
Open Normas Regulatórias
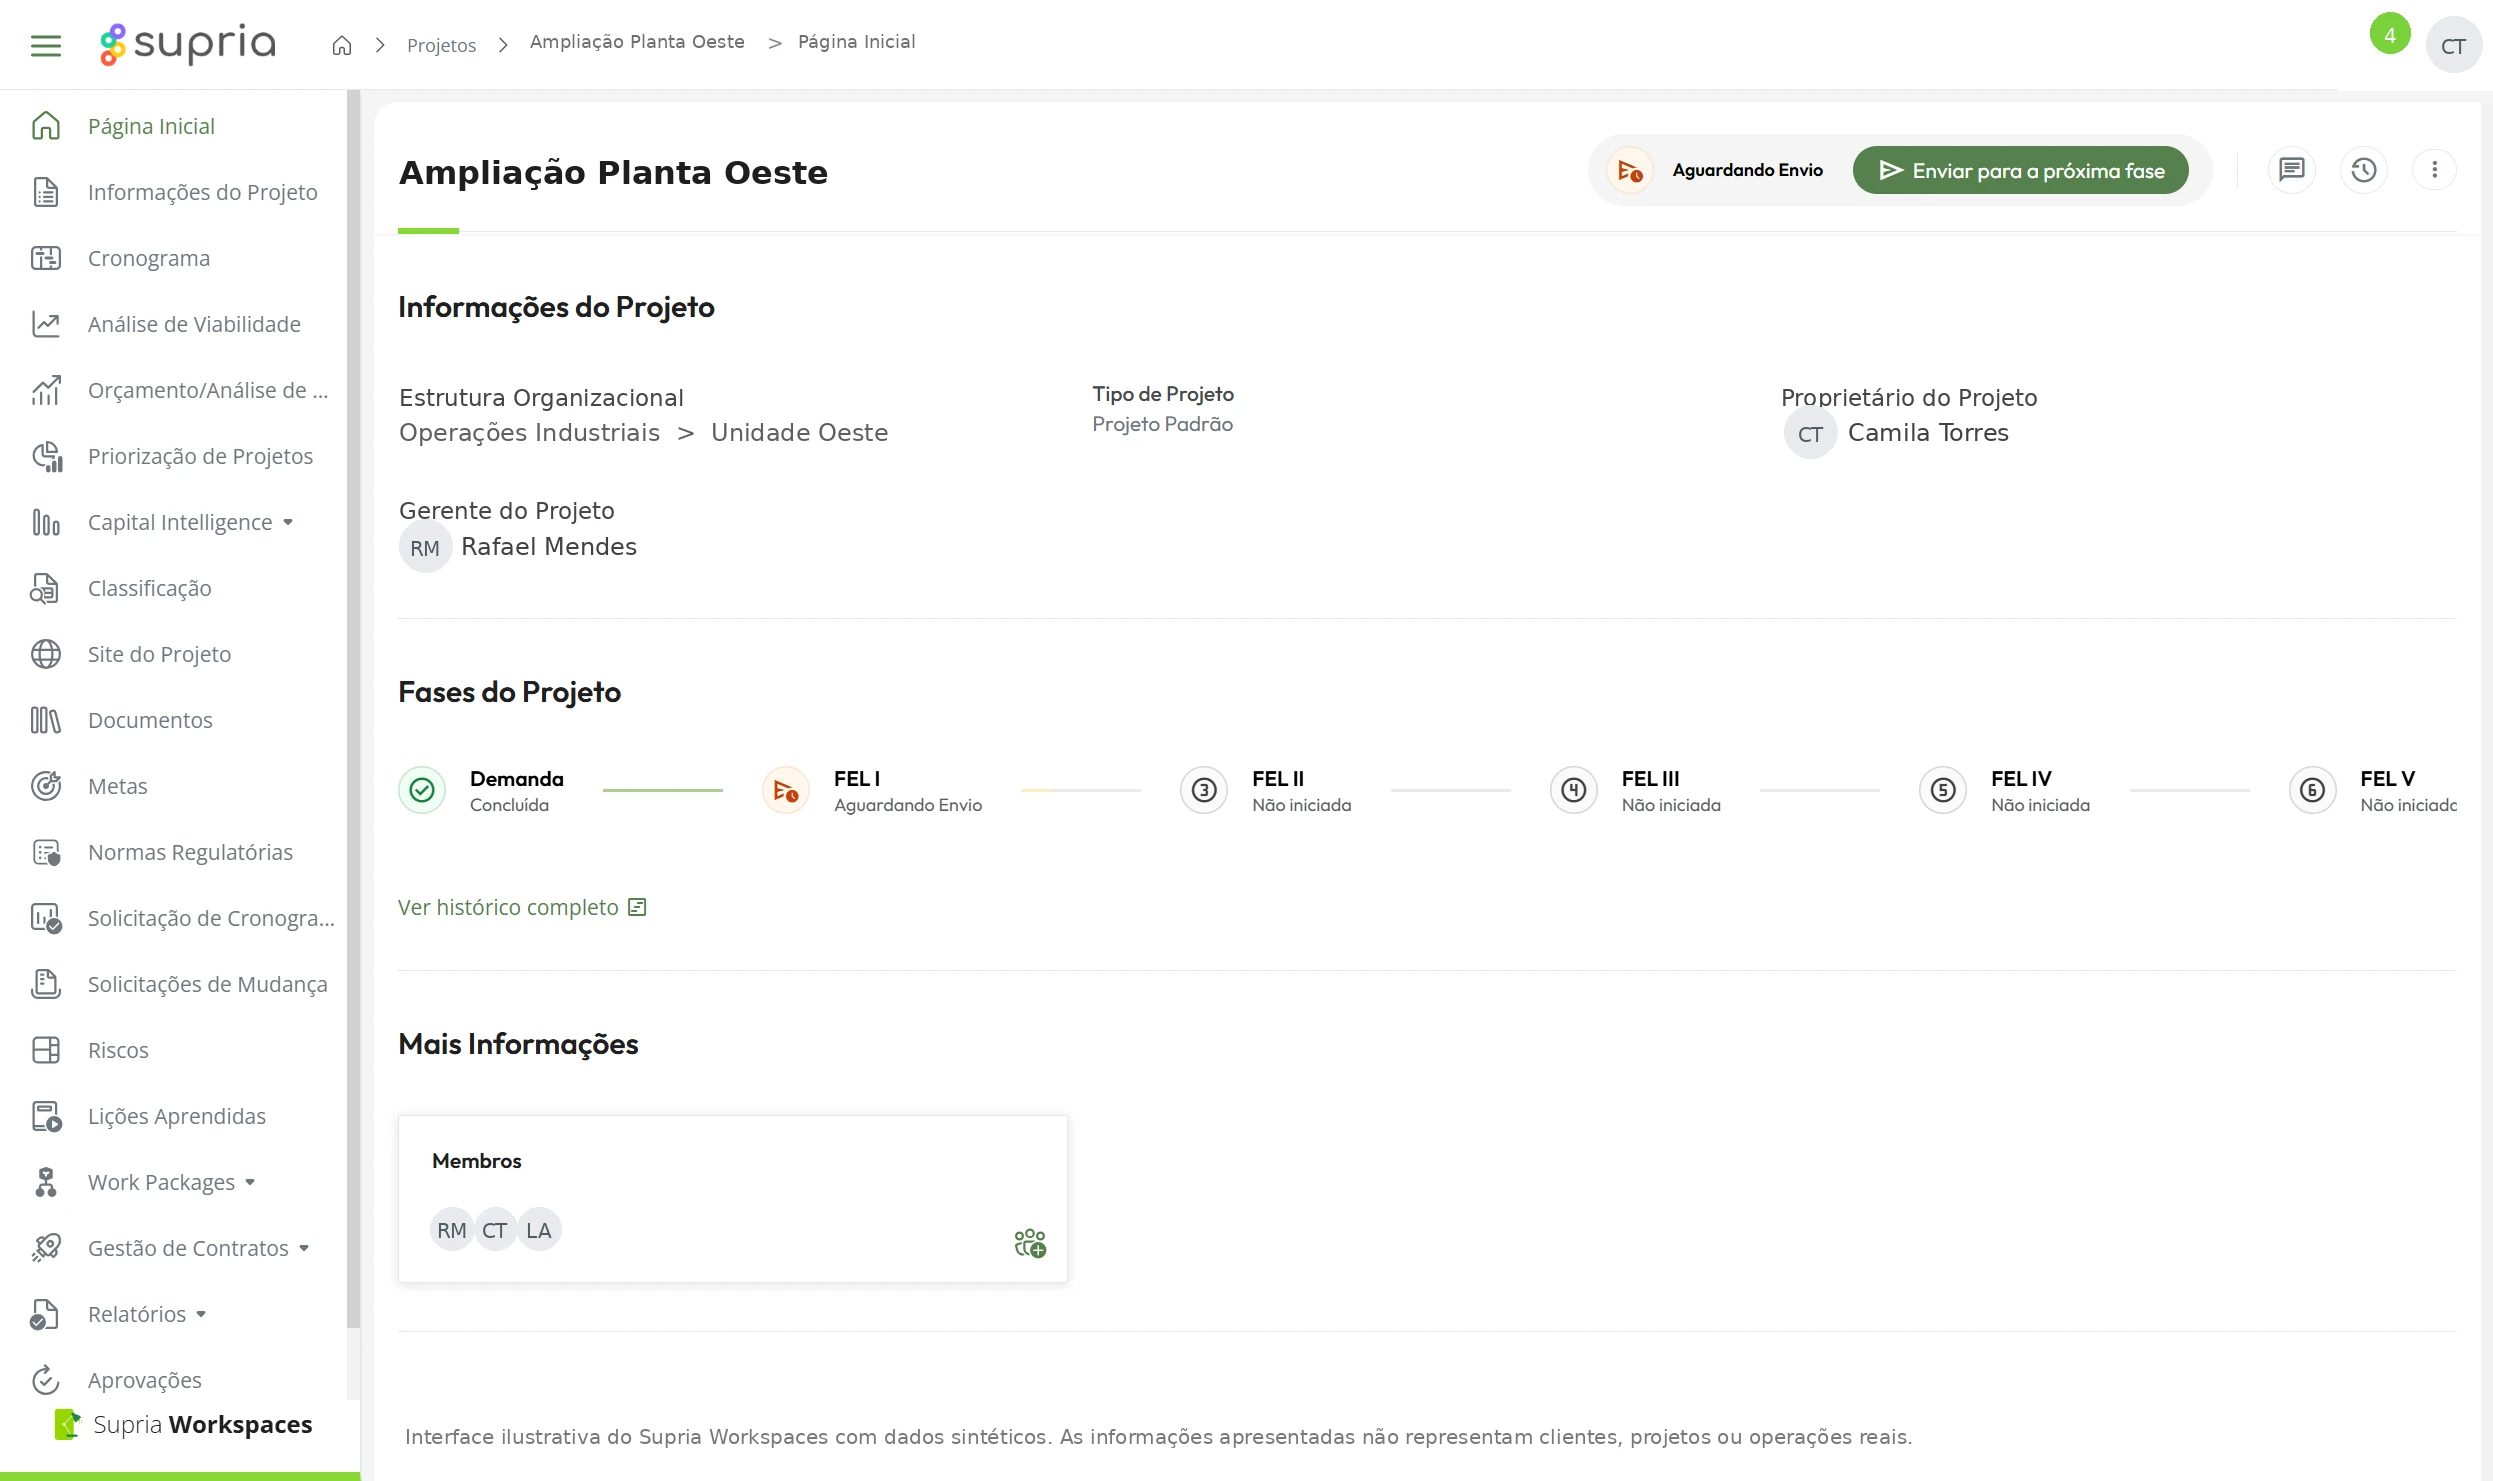(x=174, y=852)
